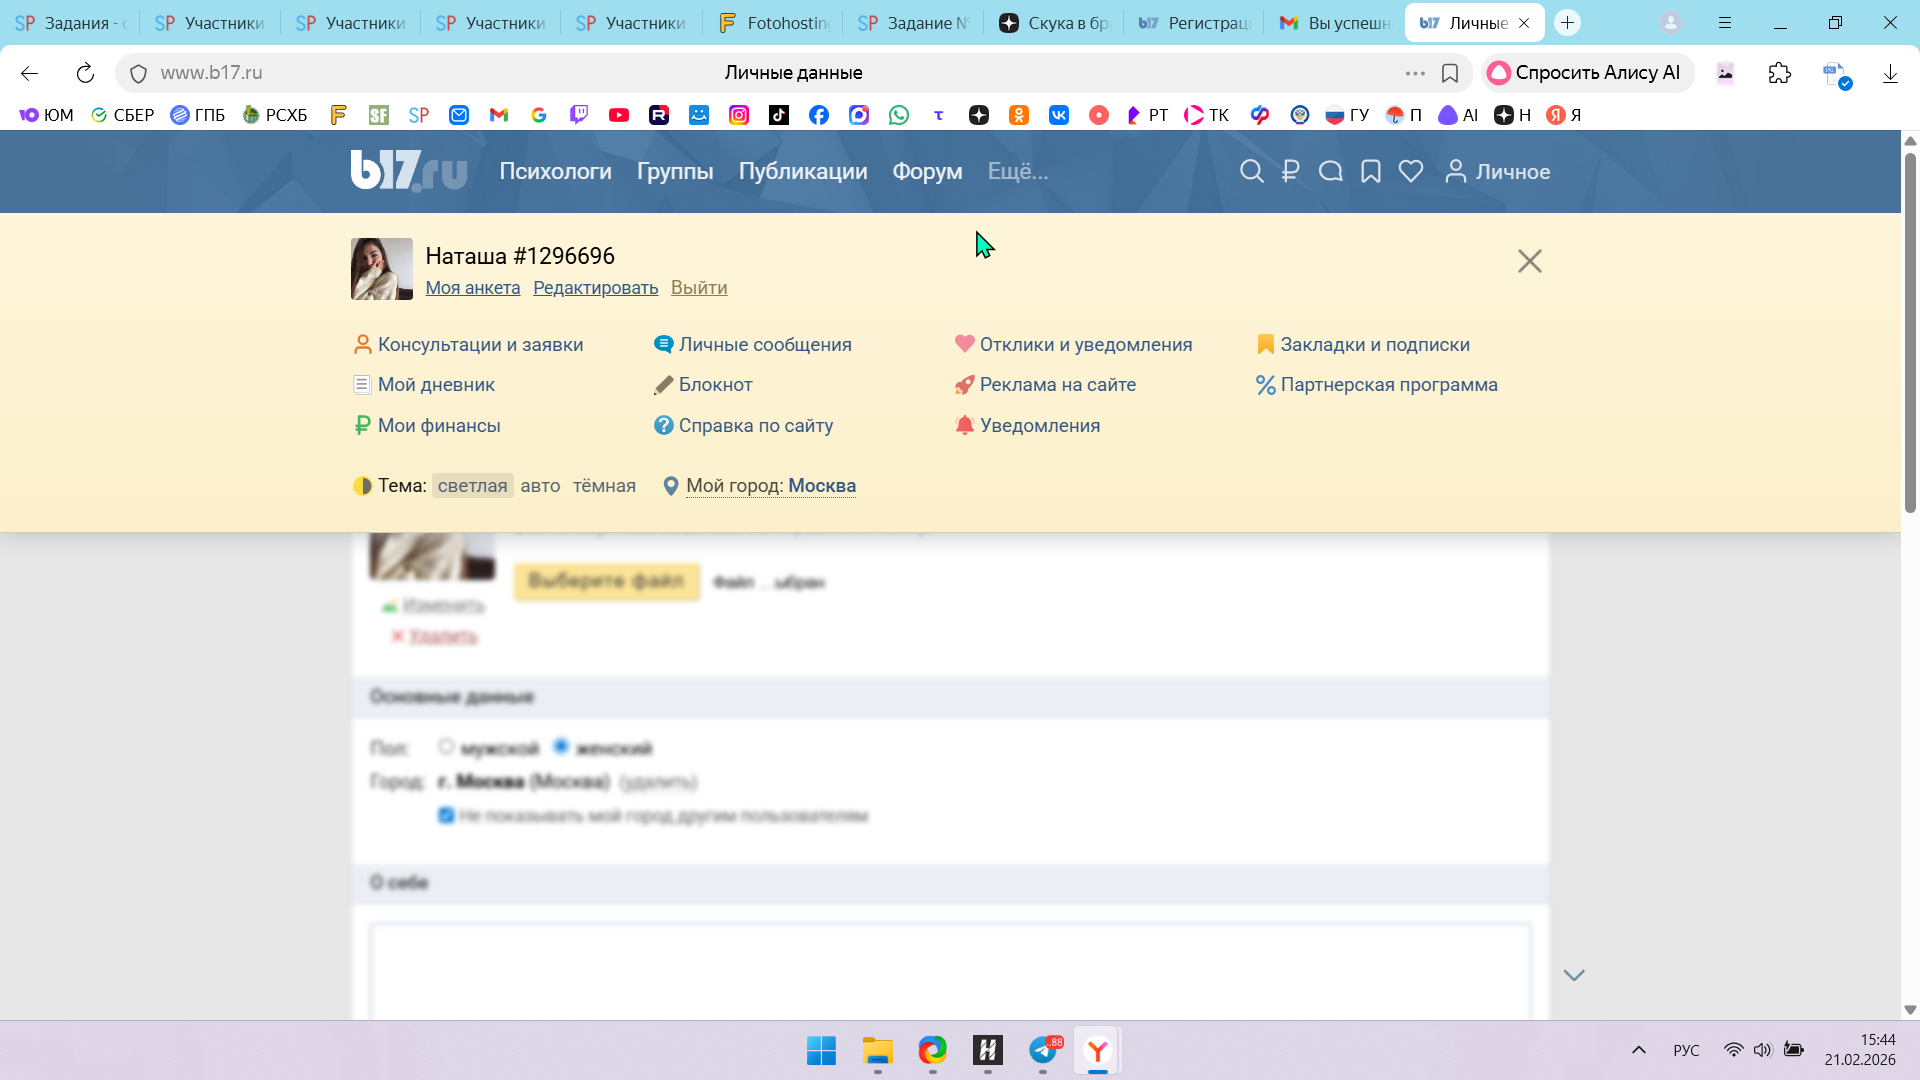The height and width of the screenshot is (1080, 1920).
Task: Open the Психологи menu item
Action: click(555, 172)
